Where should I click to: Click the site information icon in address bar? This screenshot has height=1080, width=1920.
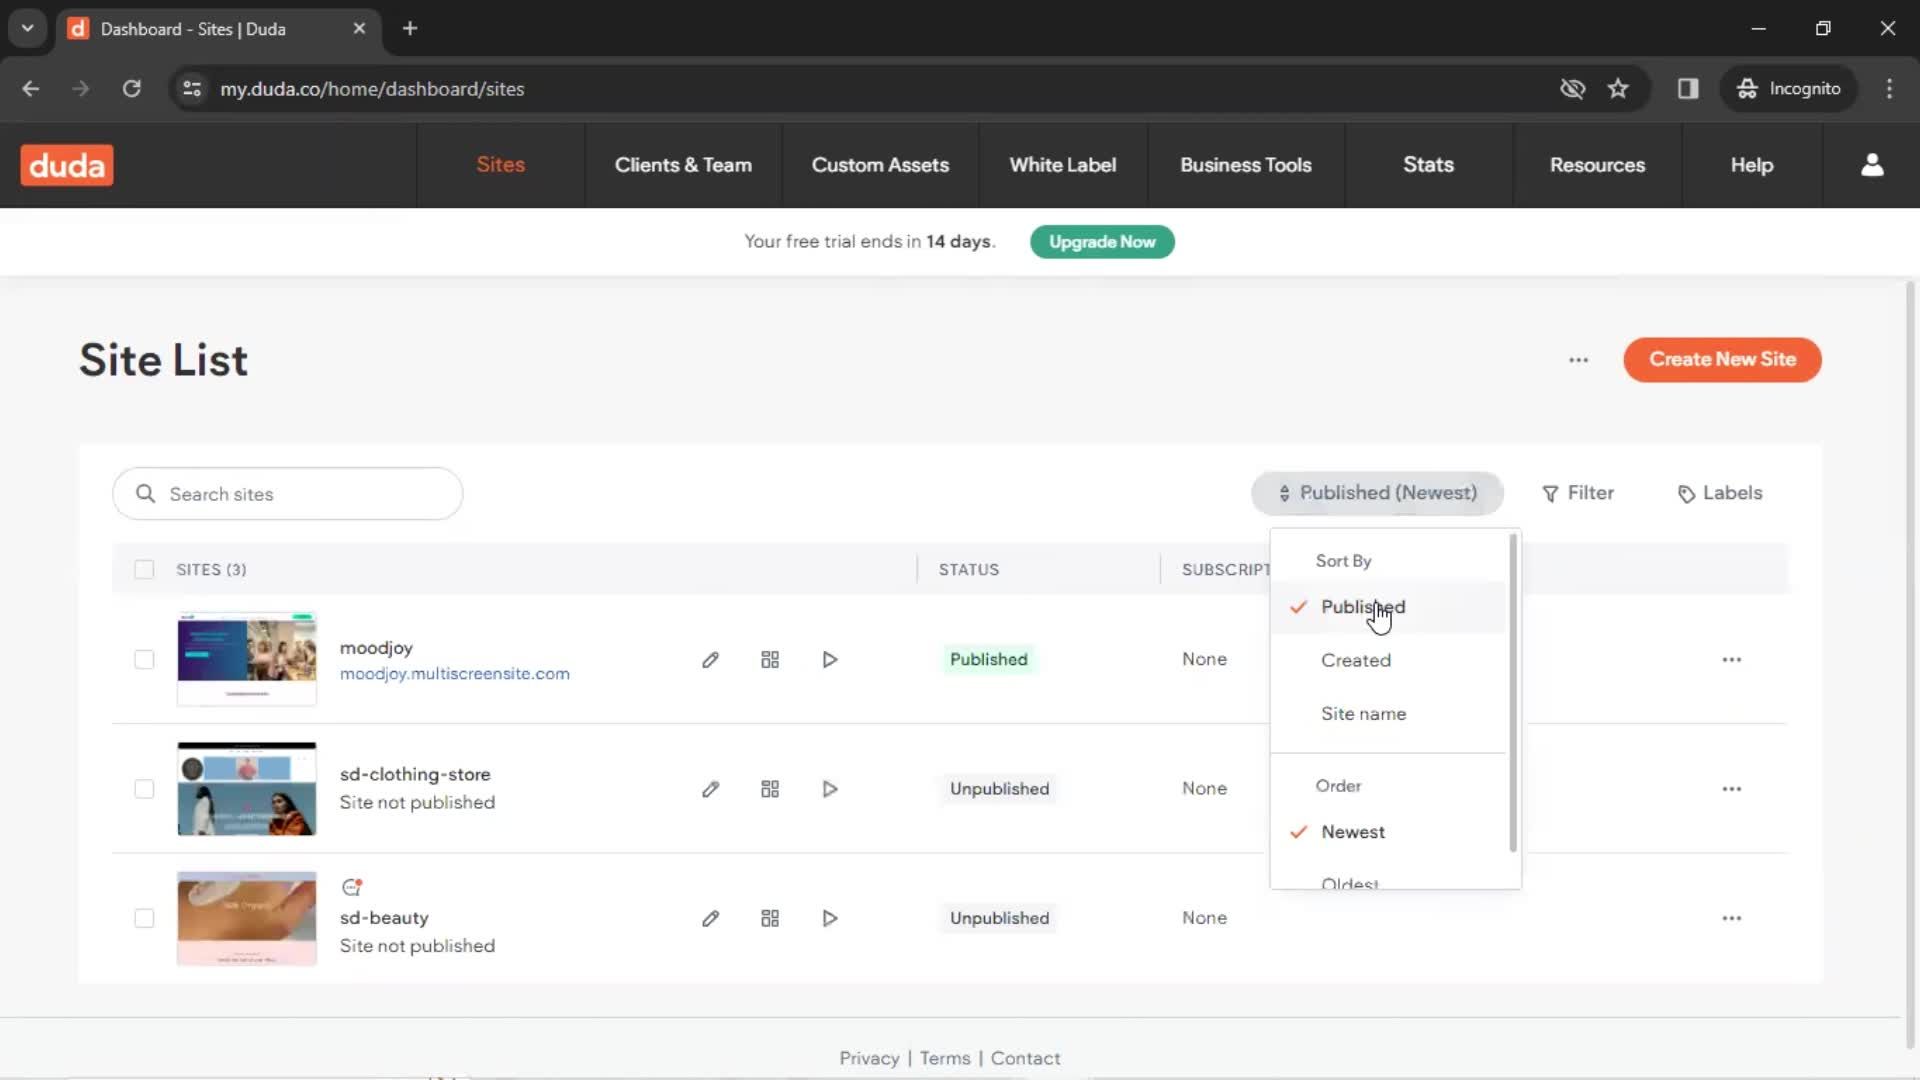(x=192, y=89)
